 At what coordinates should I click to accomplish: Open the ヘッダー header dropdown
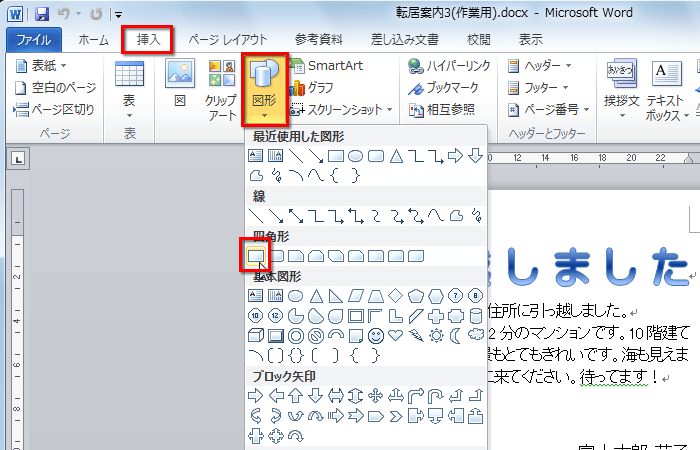click(x=540, y=66)
